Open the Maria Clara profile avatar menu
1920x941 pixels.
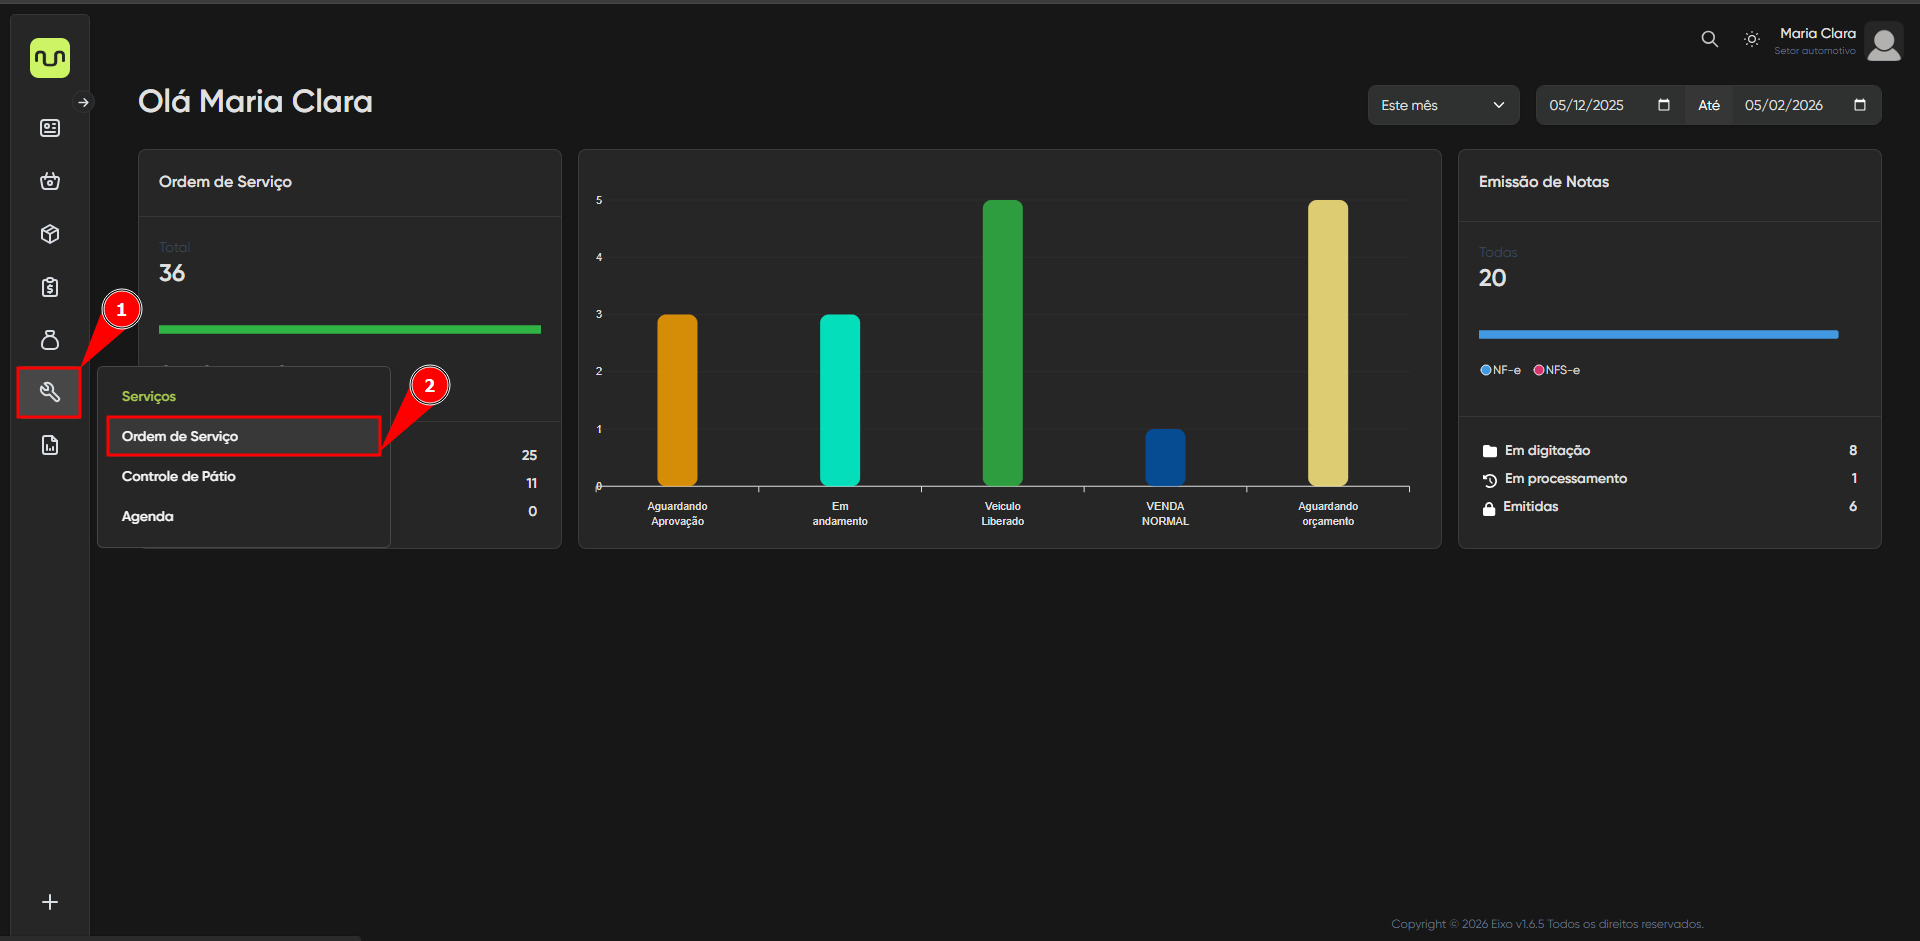(x=1883, y=43)
